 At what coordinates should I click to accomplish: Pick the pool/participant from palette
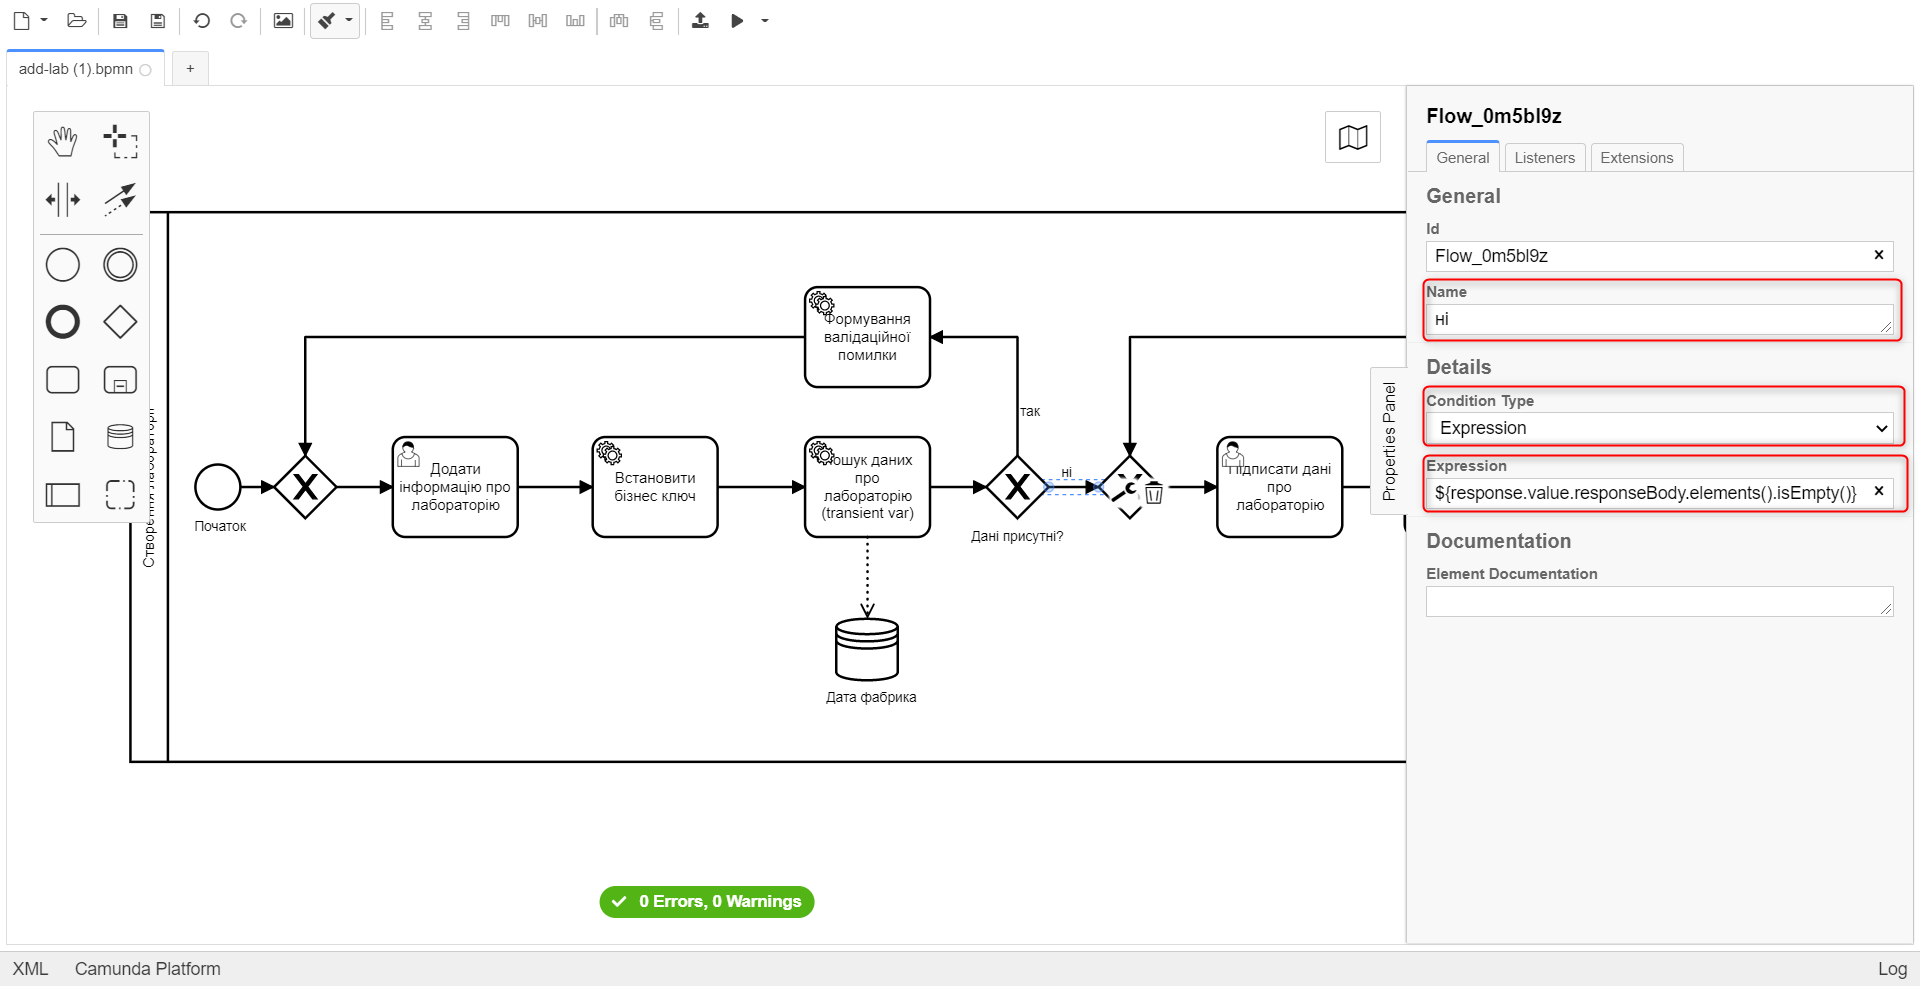click(63, 494)
